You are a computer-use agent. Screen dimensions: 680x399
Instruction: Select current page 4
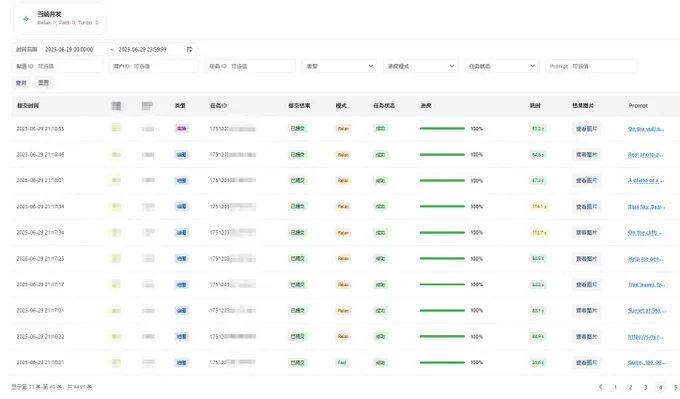pyautogui.click(x=660, y=387)
